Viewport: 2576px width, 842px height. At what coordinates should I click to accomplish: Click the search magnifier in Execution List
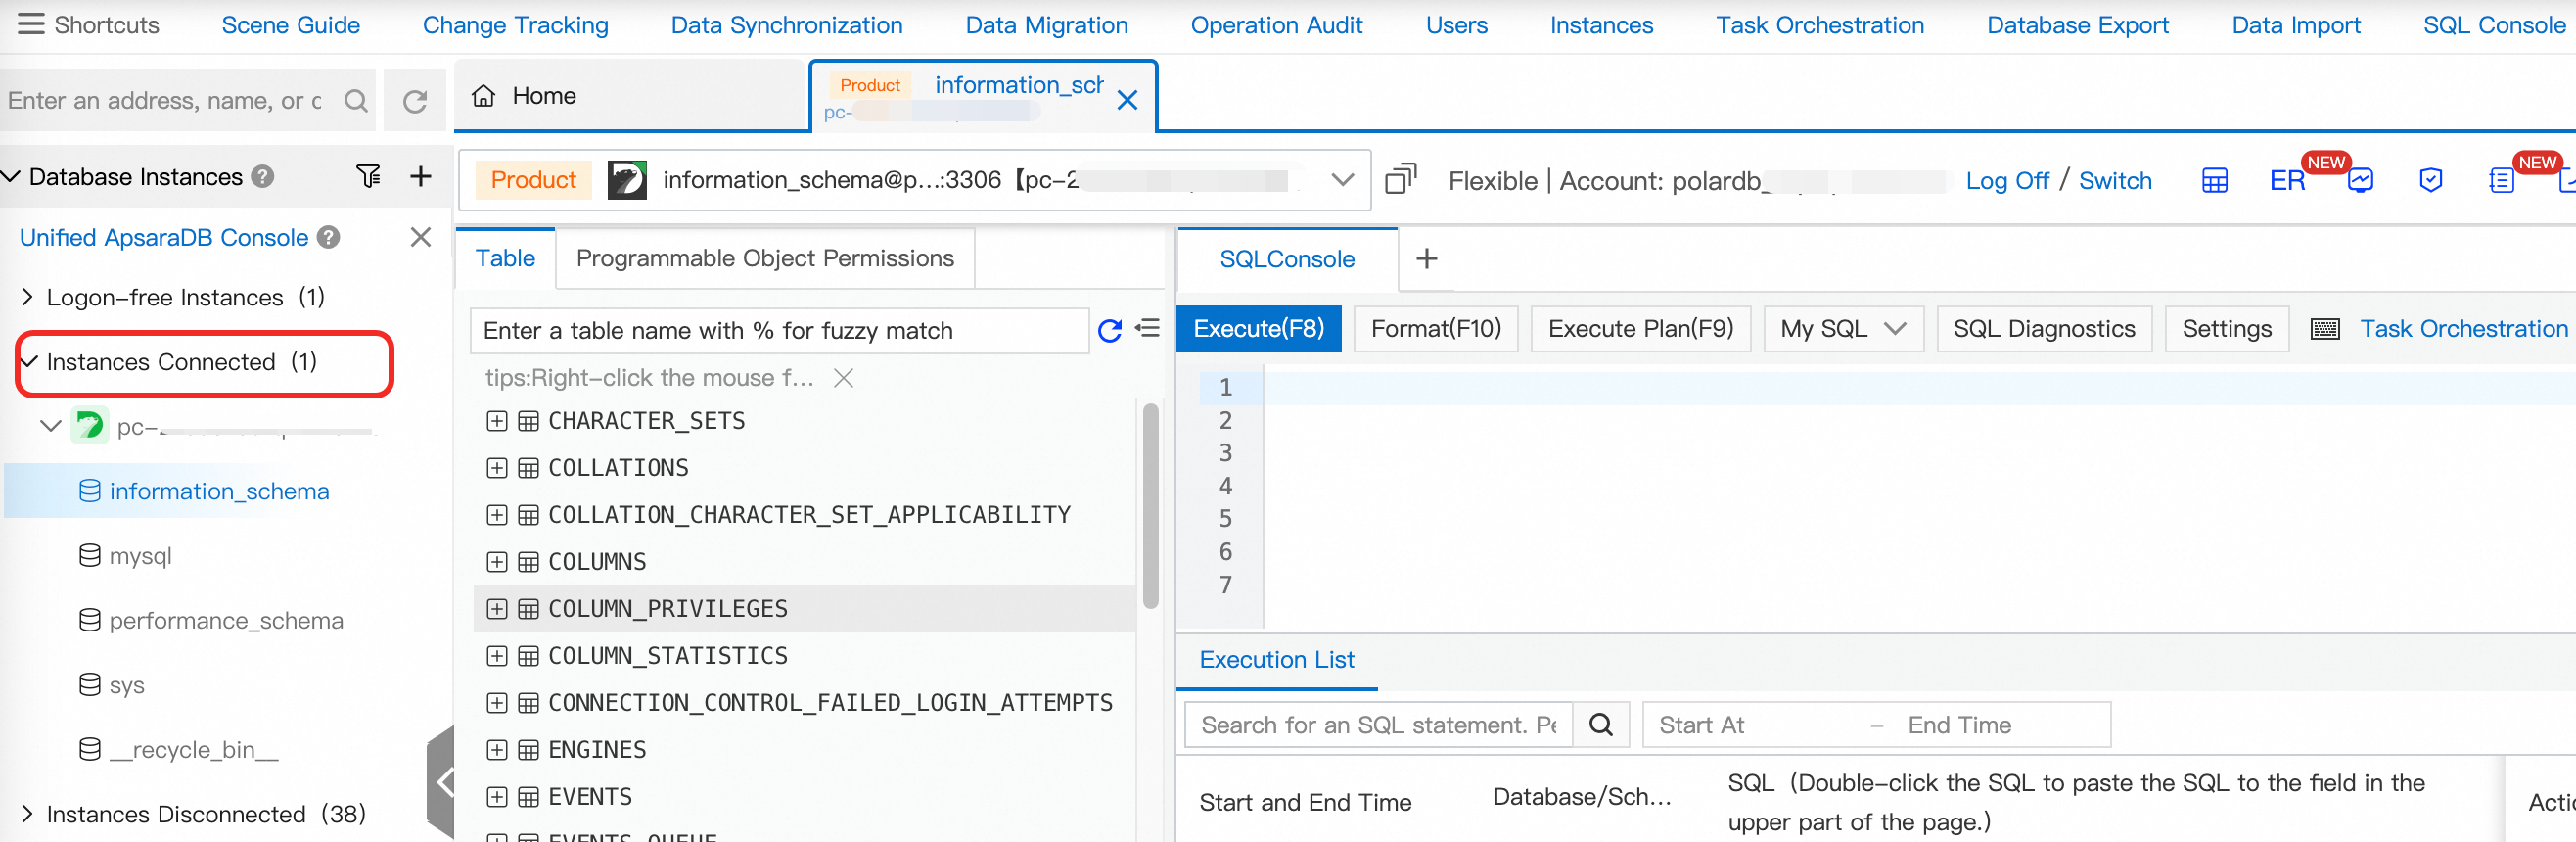[1600, 725]
